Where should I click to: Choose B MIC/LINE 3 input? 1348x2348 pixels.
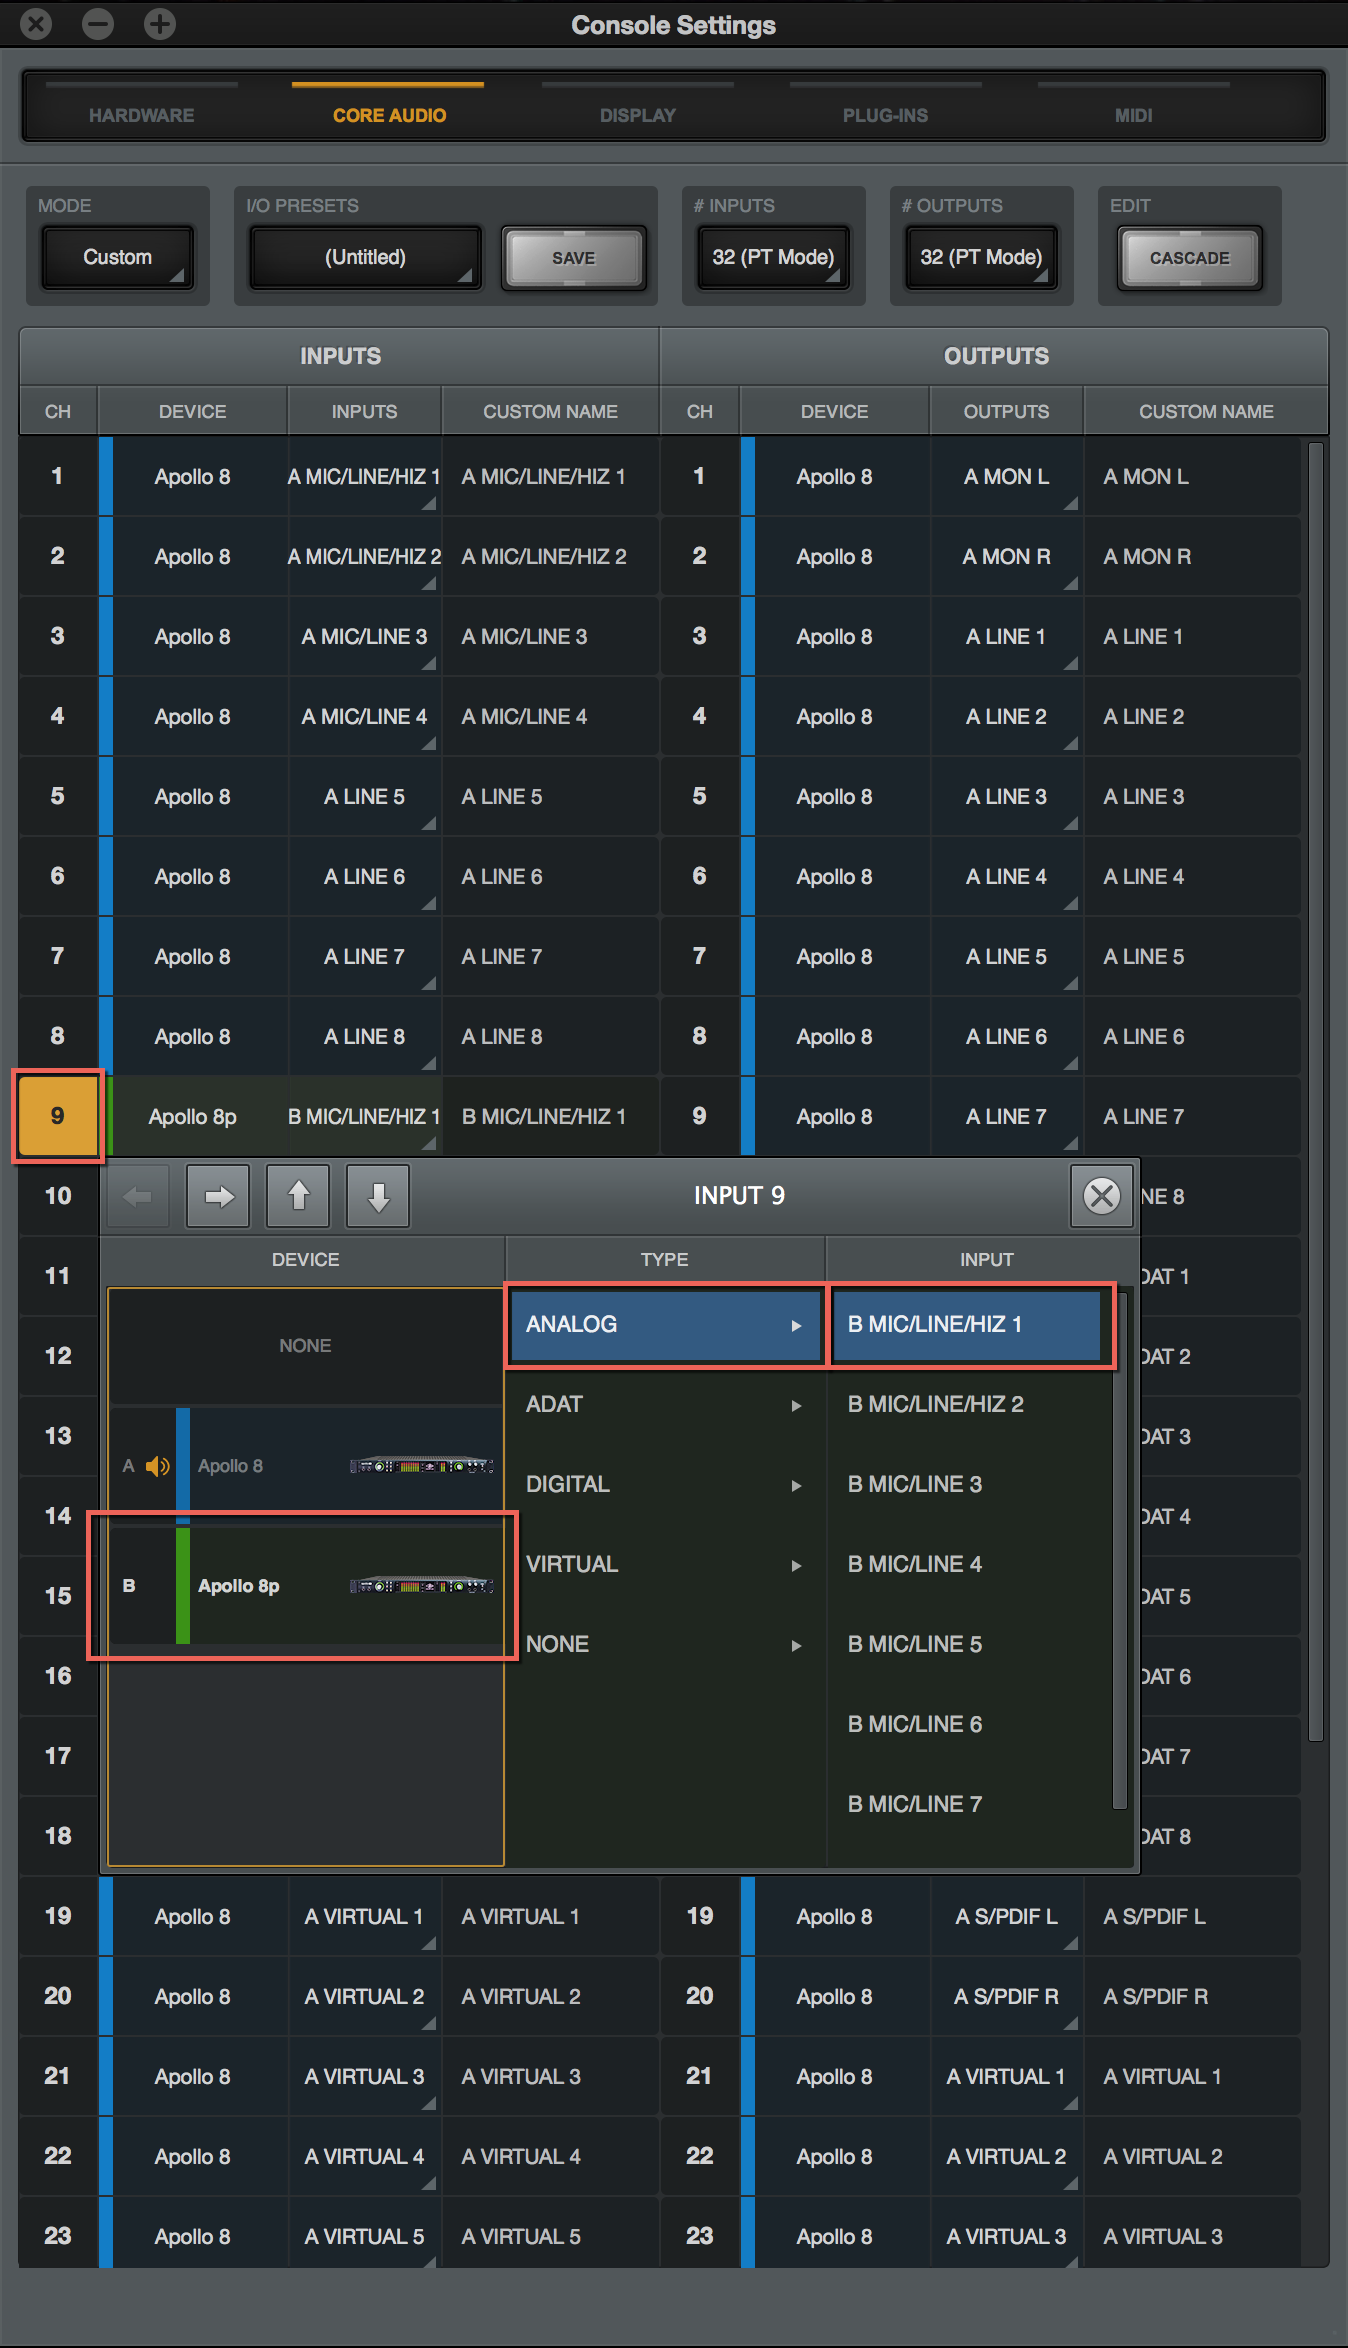[x=968, y=1485]
